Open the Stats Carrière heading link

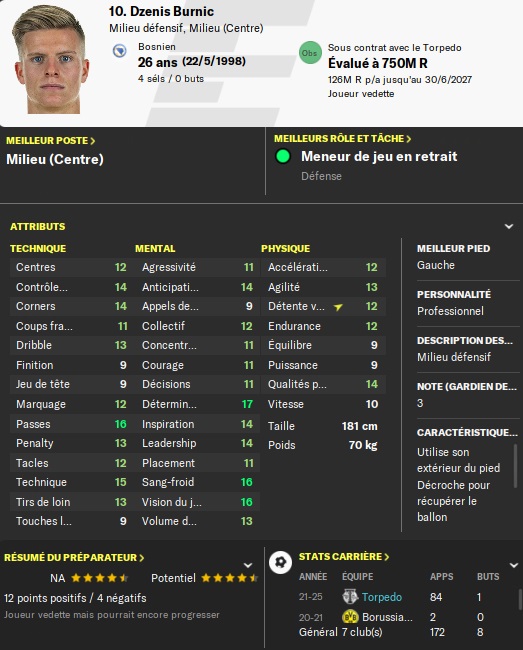tap(344, 557)
